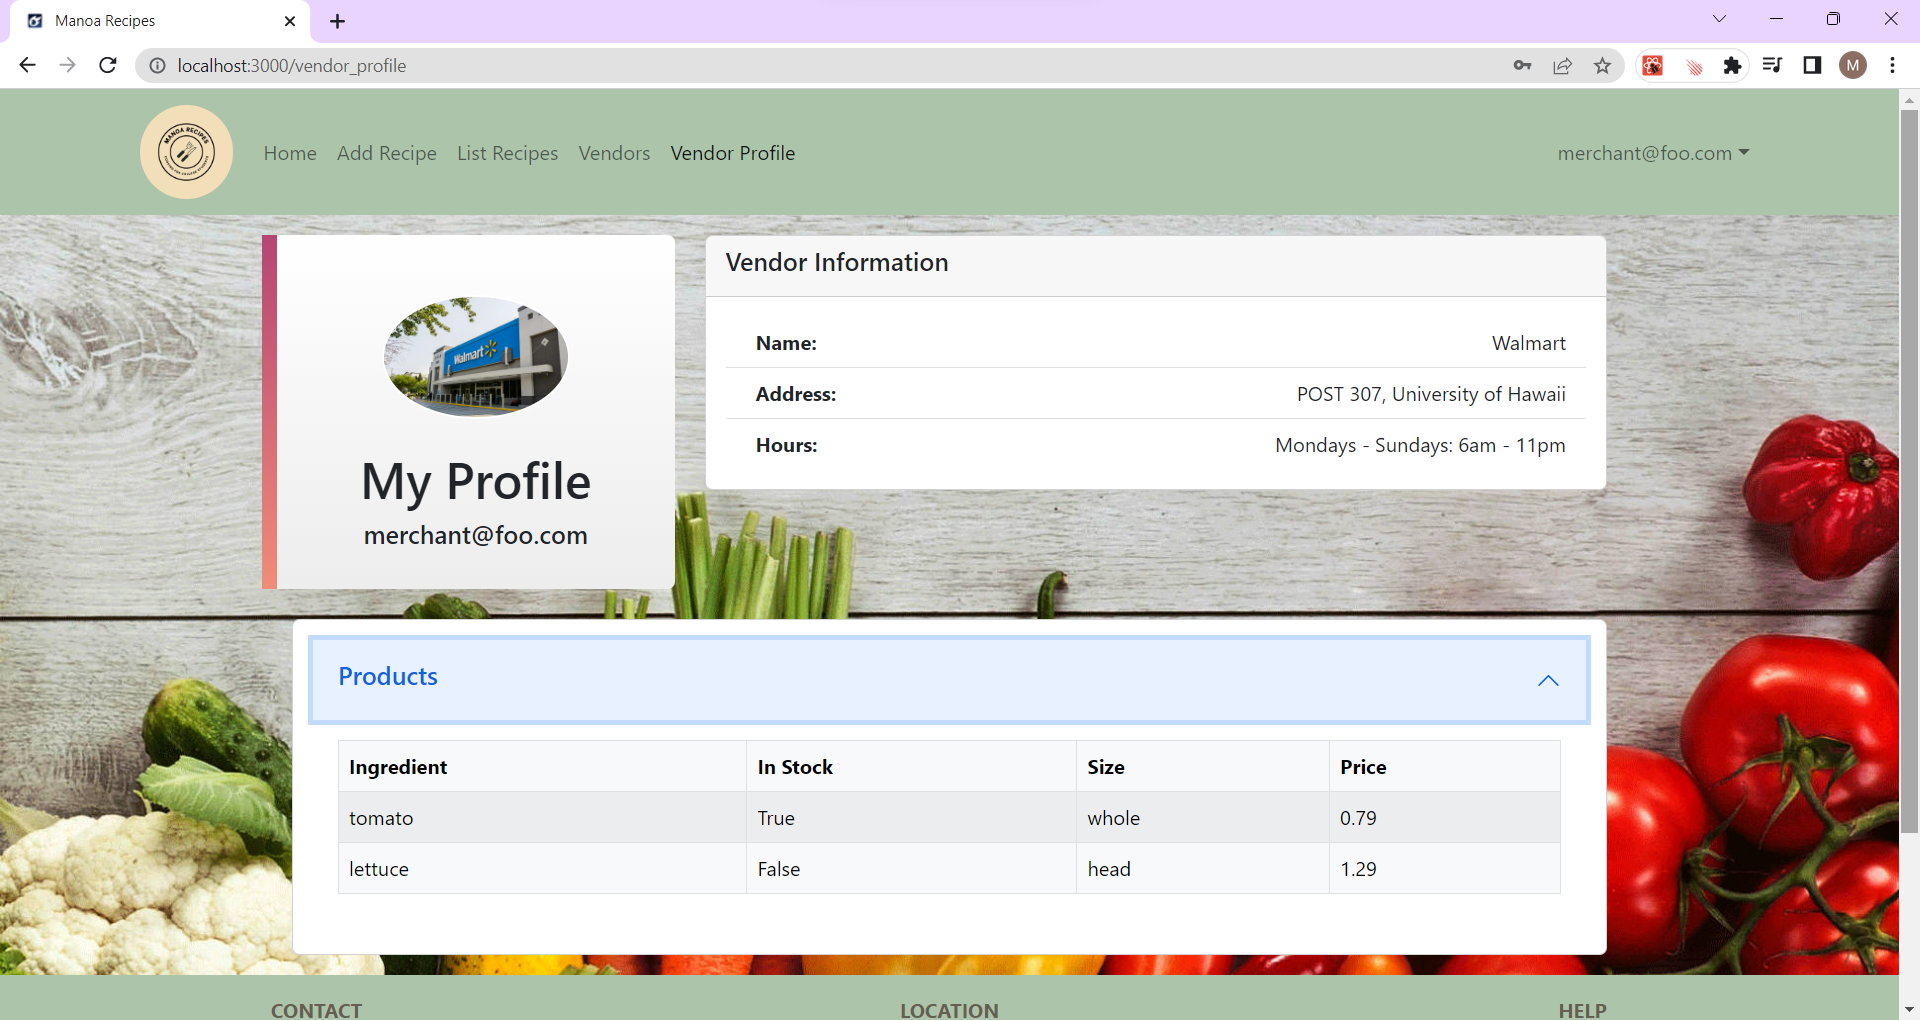The image size is (1920, 1020).
Task: Share this page icon
Action: click(1562, 65)
